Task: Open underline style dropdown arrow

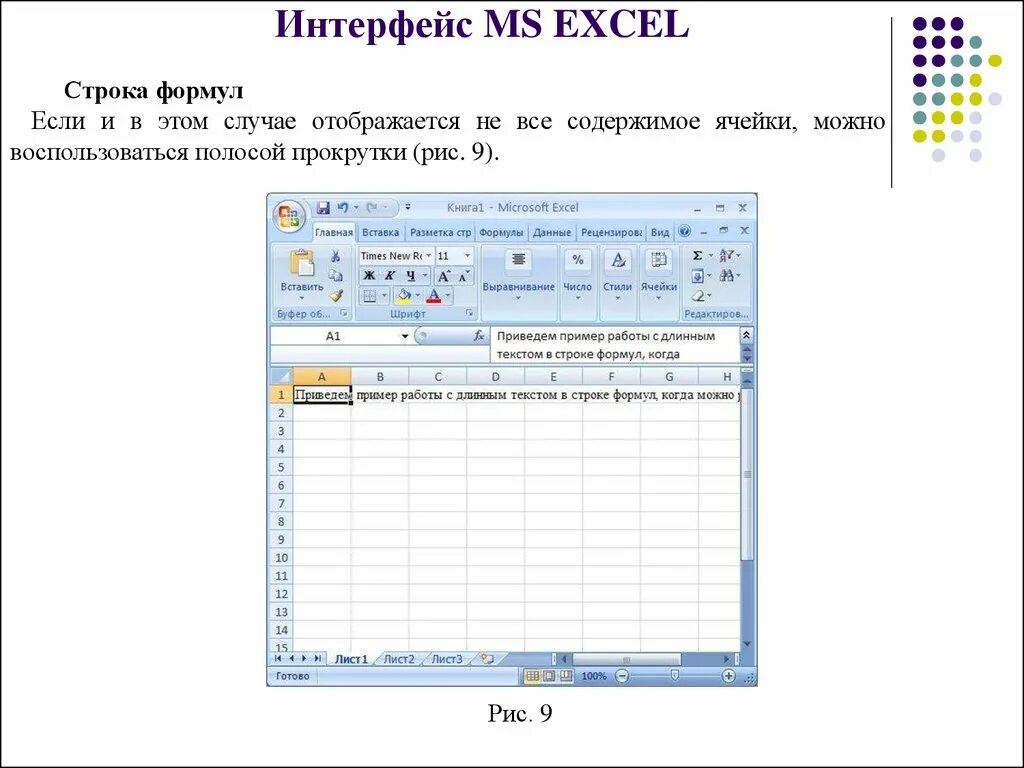Action: 424,276
